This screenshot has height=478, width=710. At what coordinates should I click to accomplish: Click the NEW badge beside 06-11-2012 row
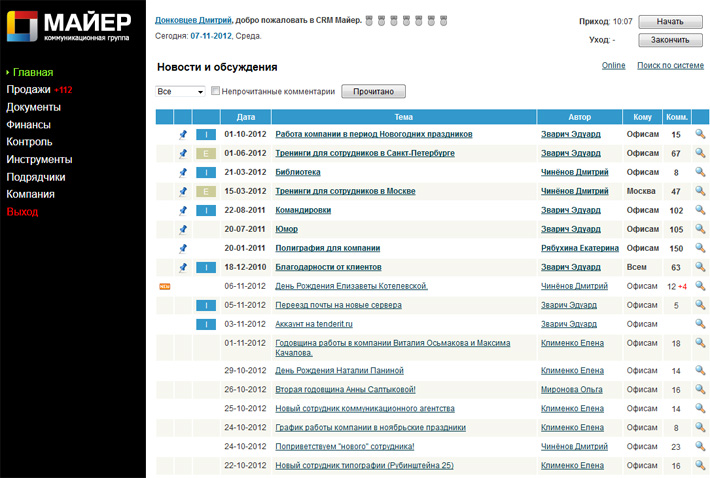click(165, 286)
